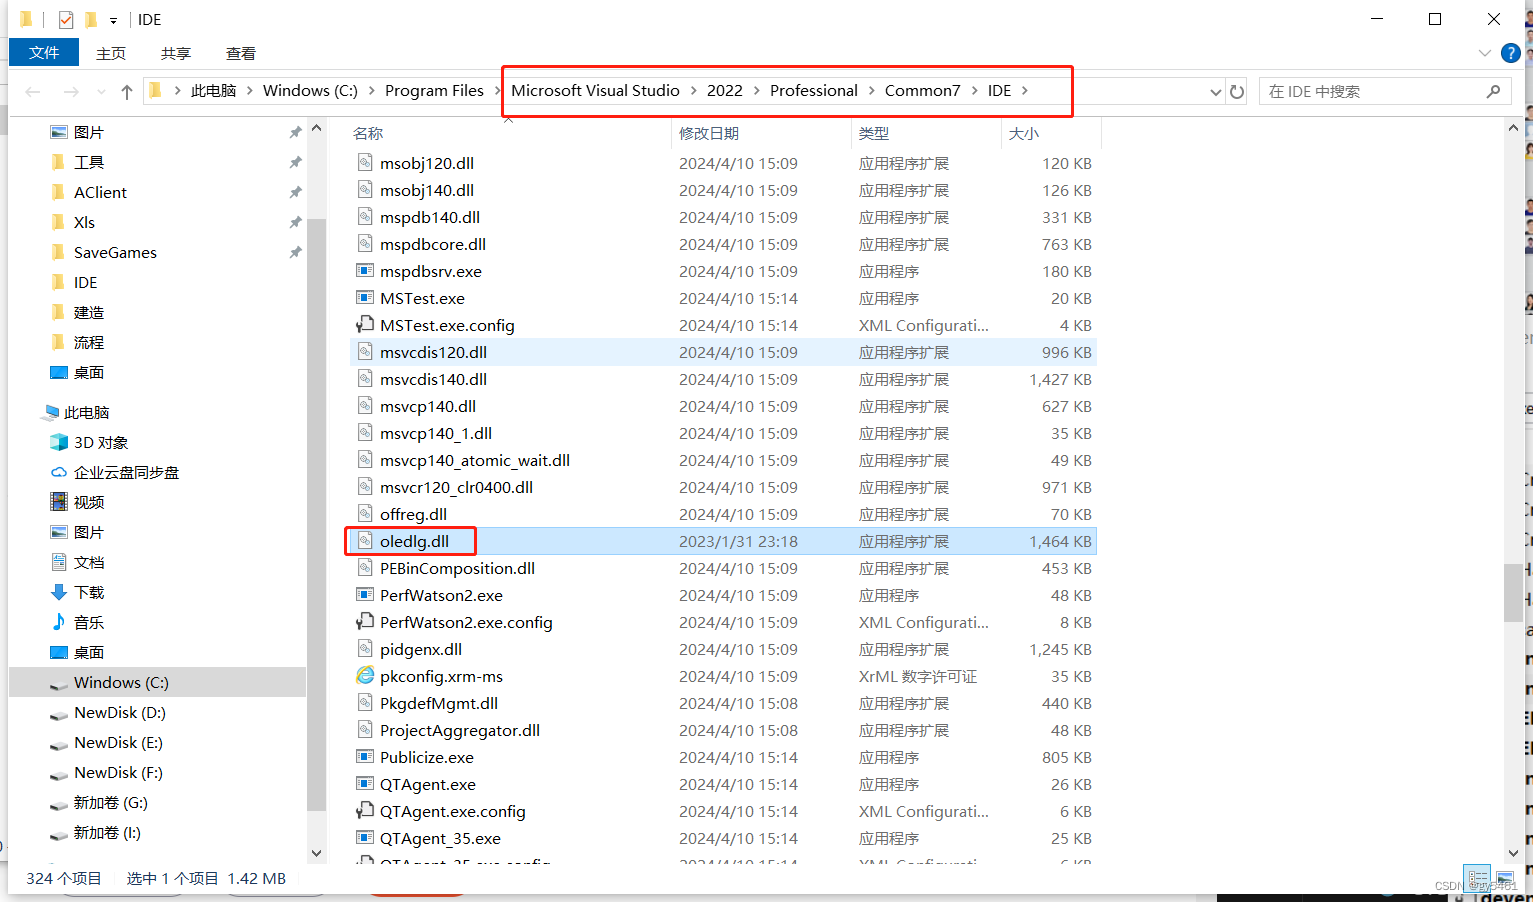Click the pkconfig.xrm-ms file icon
The image size is (1533, 902).
[x=365, y=676]
